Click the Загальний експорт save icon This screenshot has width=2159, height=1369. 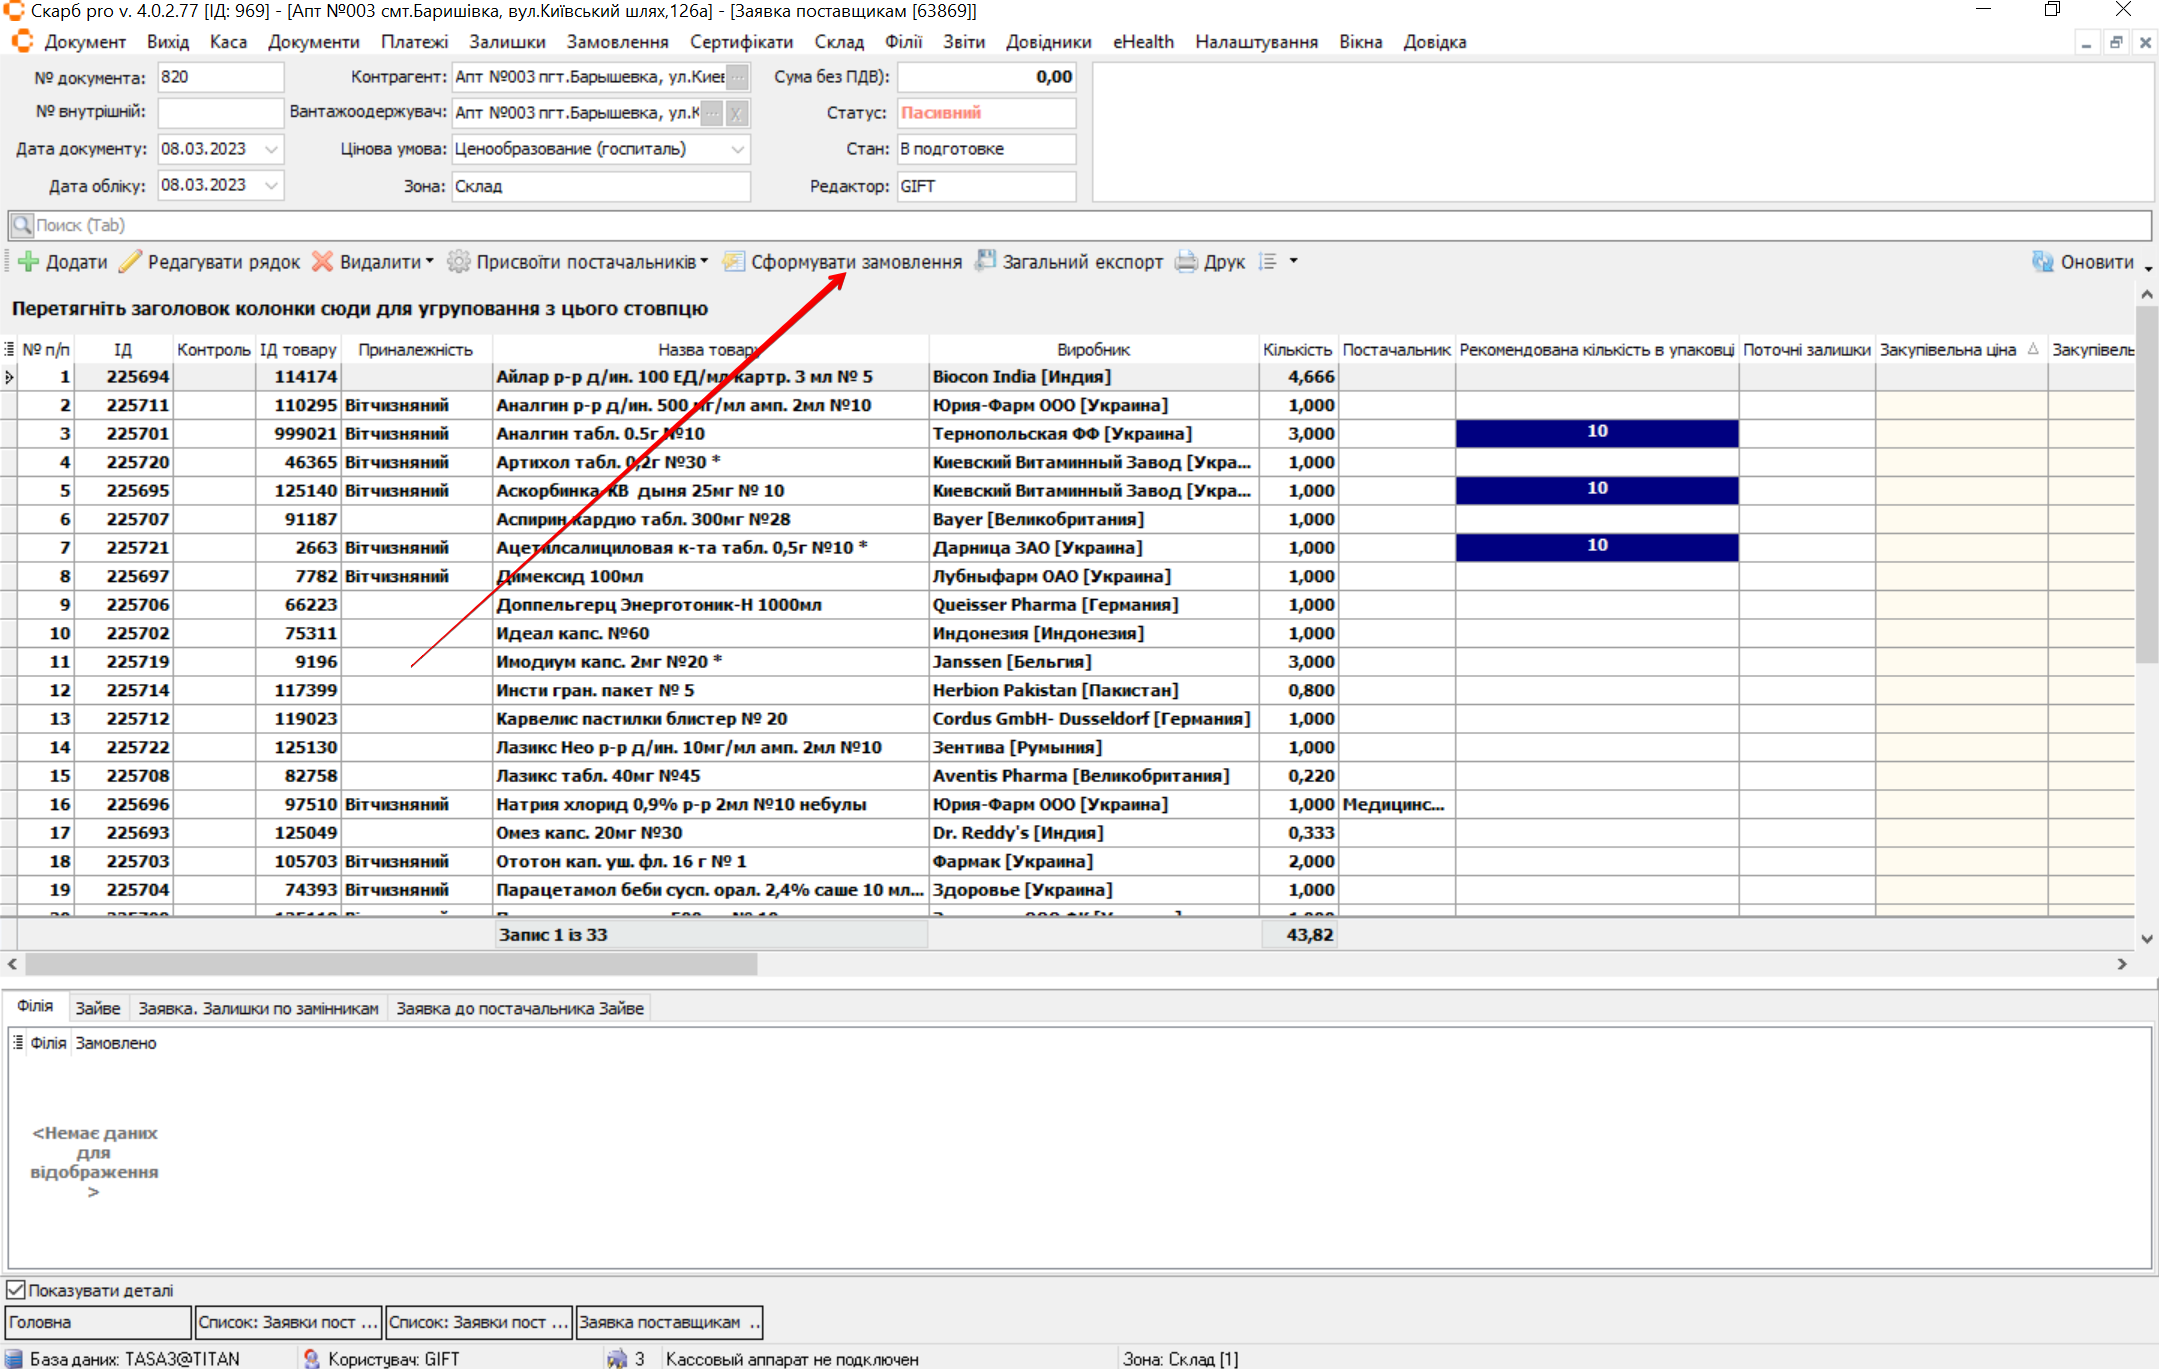[986, 261]
